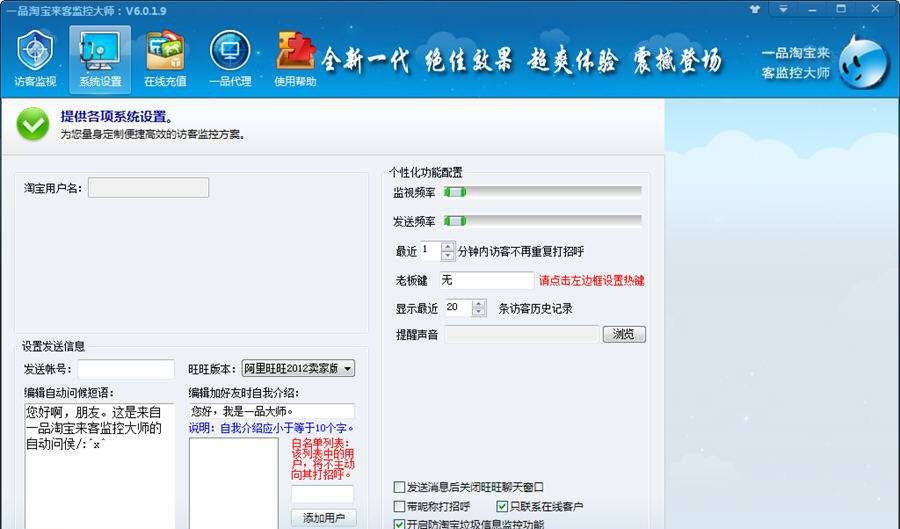
Task: Minimize the window
Action: tap(813, 9)
